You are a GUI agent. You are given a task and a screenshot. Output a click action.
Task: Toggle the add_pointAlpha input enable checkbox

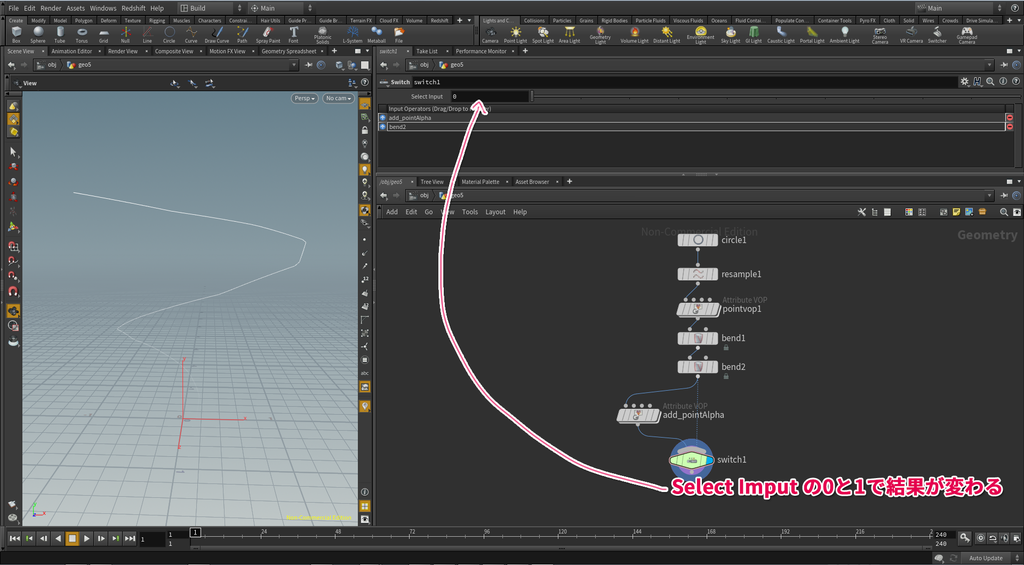(x=383, y=118)
